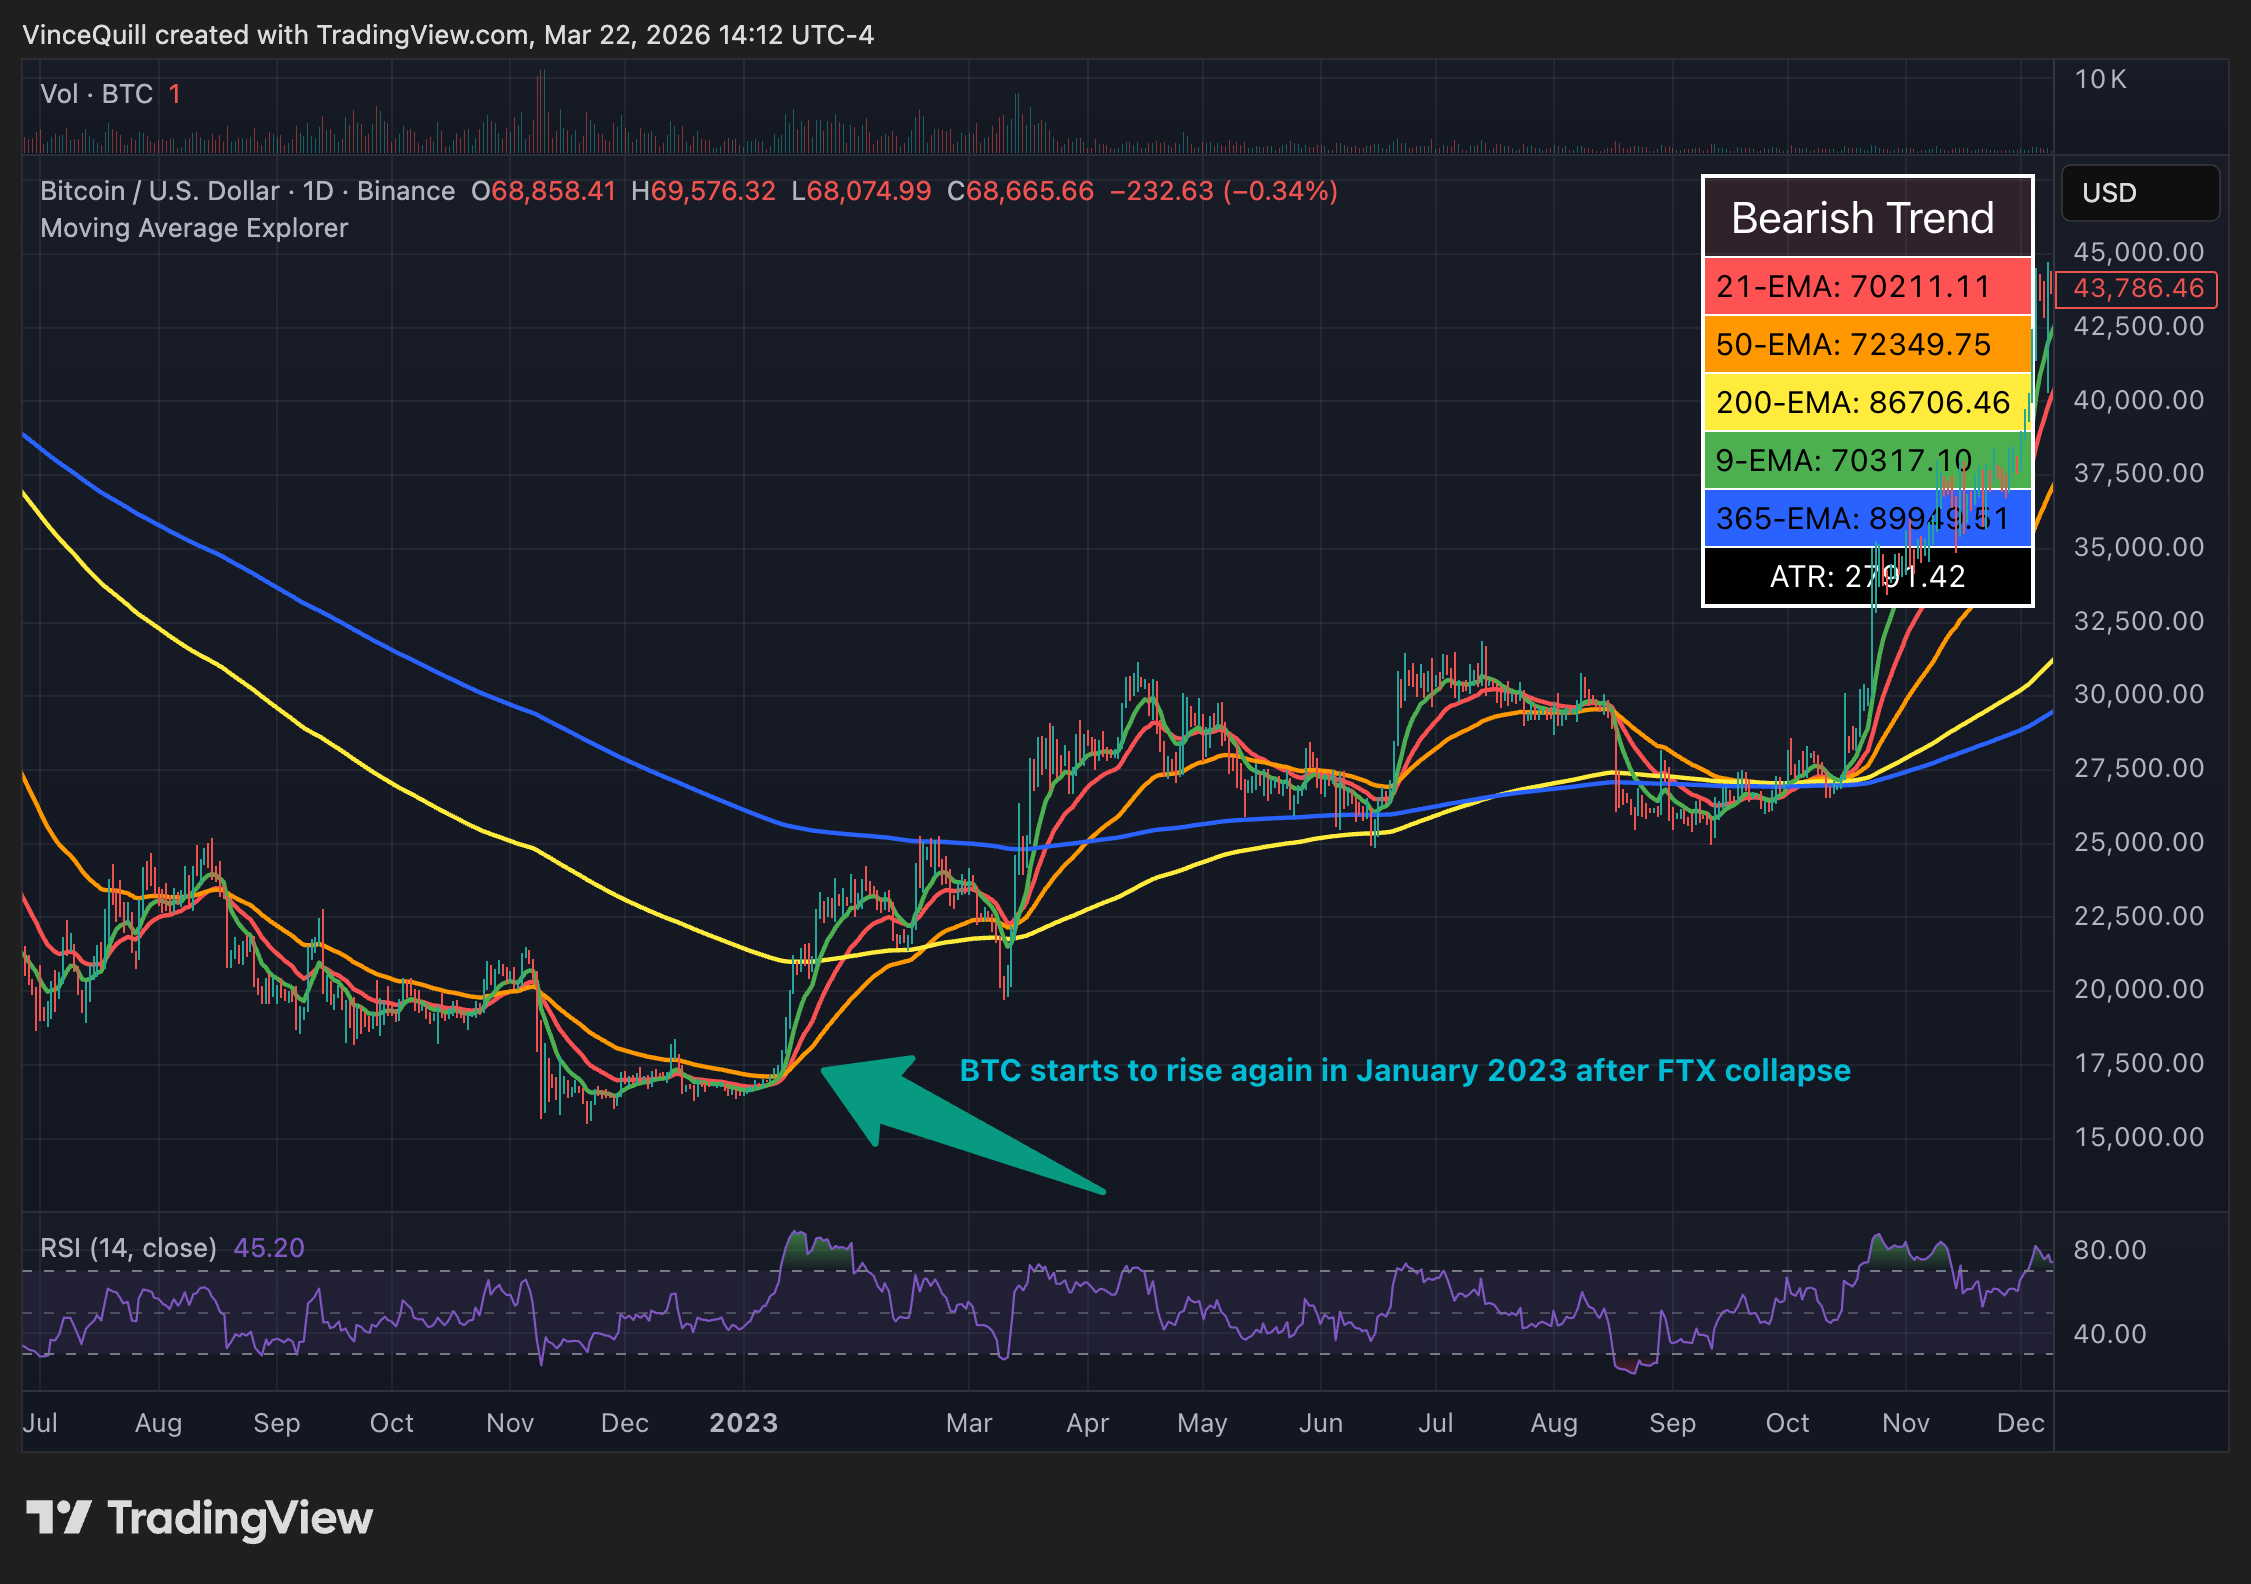Select the yellow 200-EMA legend entry
Screen dimensions: 2251x1584
[x=1865, y=403]
